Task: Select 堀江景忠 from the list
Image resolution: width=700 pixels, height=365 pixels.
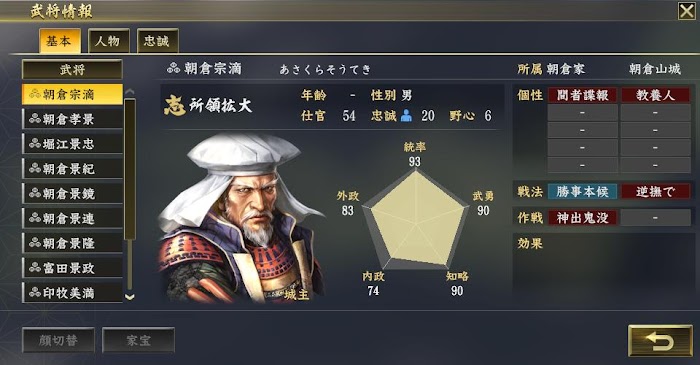Action: 72,144
